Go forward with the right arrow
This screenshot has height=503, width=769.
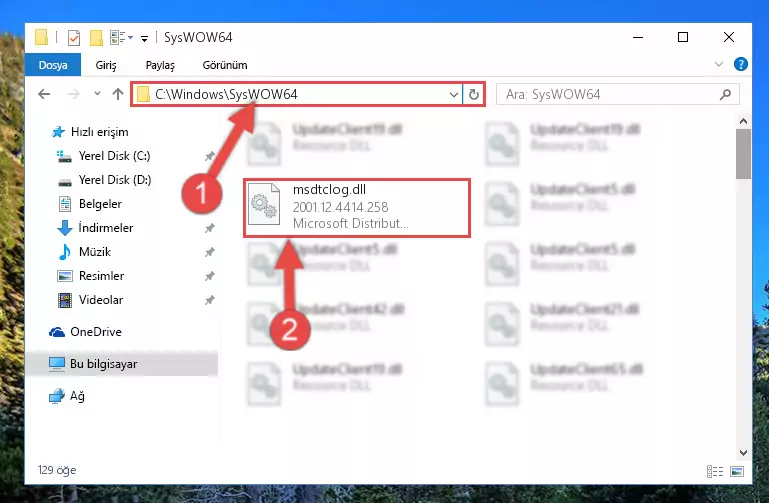point(73,94)
